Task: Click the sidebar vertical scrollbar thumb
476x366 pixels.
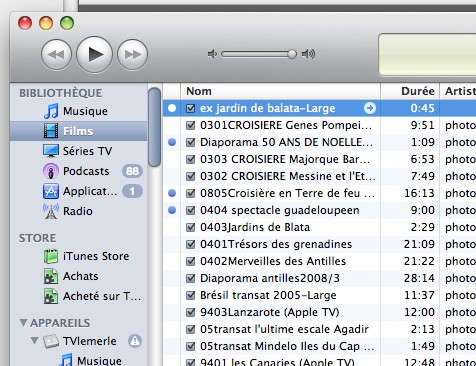Action: coord(154,127)
